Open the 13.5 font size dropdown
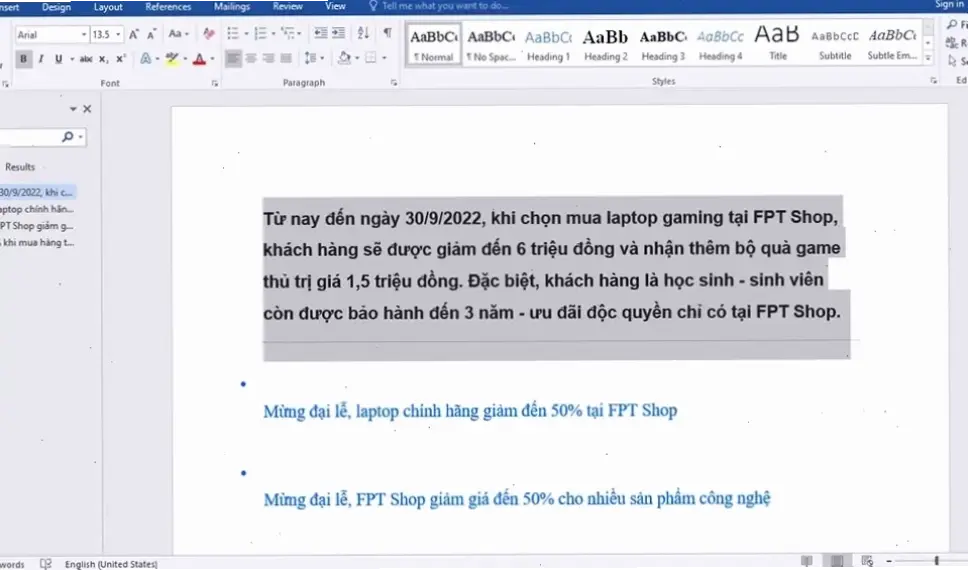Screen dimensions: 968x570 (x=118, y=35)
